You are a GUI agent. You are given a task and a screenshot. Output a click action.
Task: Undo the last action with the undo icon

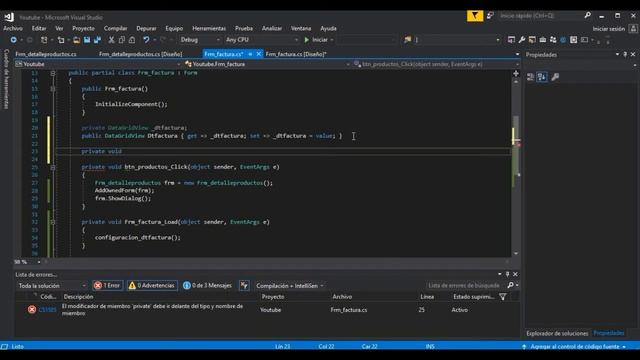pos(146,40)
